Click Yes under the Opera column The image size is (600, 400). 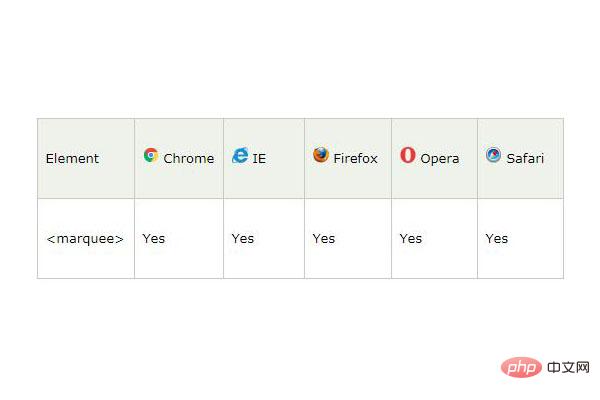click(410, 239)
